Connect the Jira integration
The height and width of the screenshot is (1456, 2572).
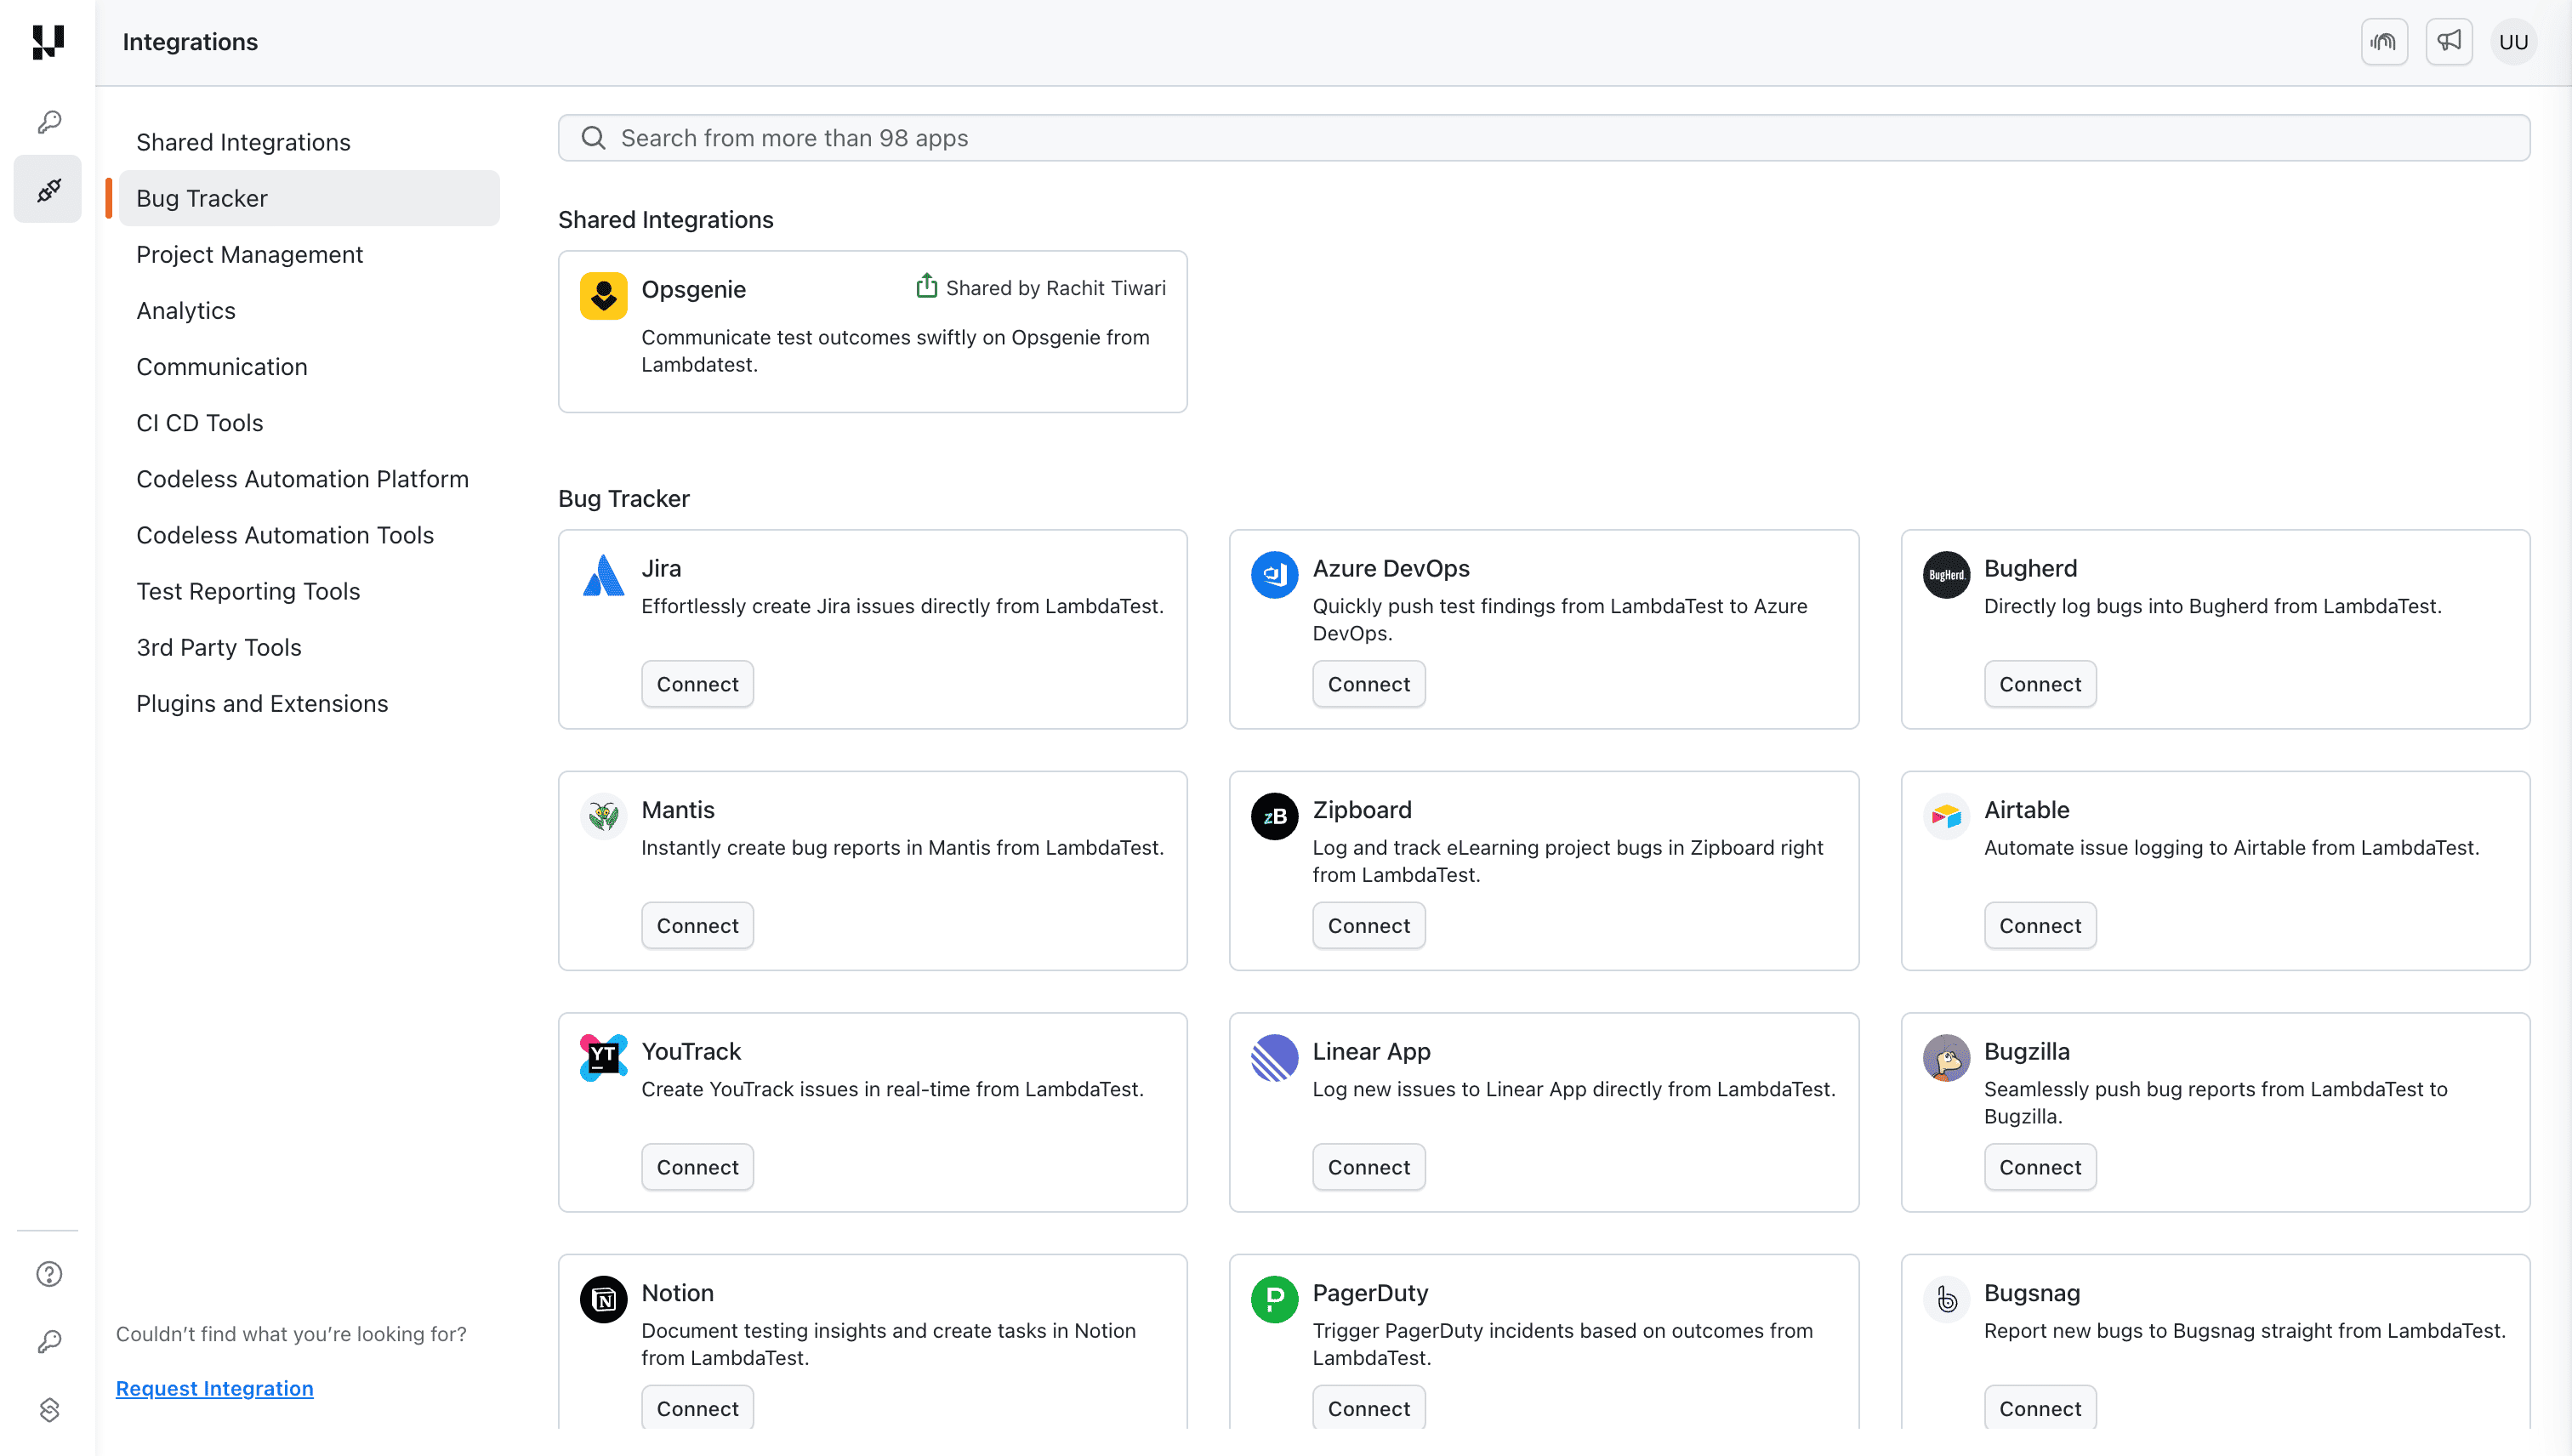click(697, 683)
